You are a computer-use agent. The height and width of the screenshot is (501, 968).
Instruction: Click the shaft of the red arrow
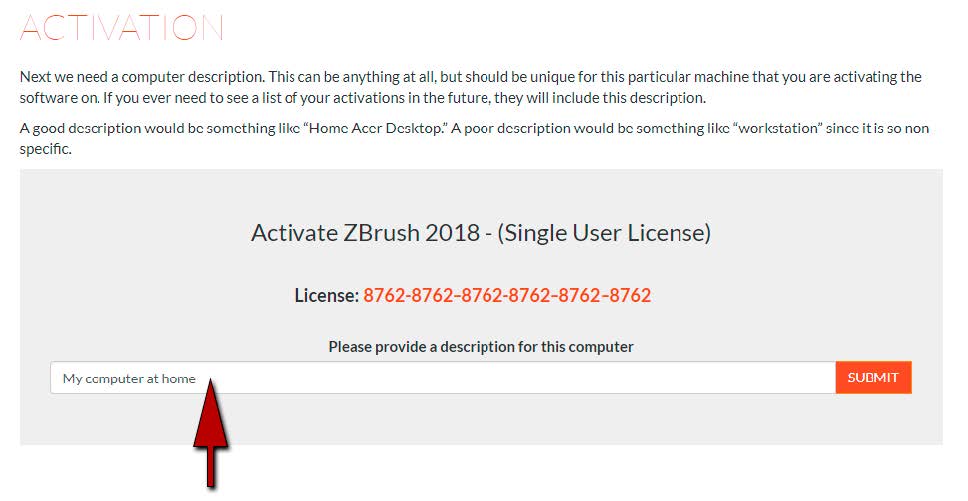click(211, 466)
